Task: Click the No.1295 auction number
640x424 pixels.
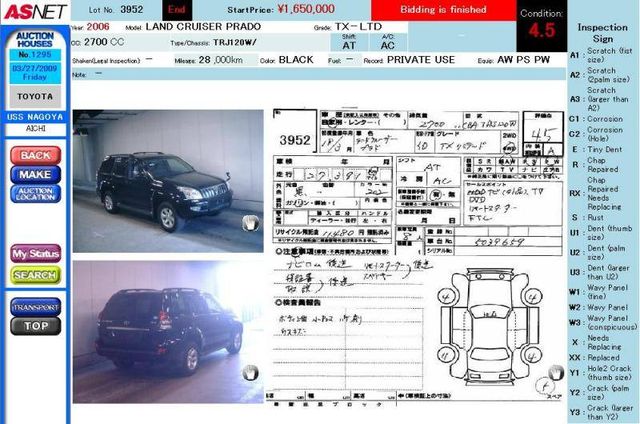Action: (x=35, y=55)
